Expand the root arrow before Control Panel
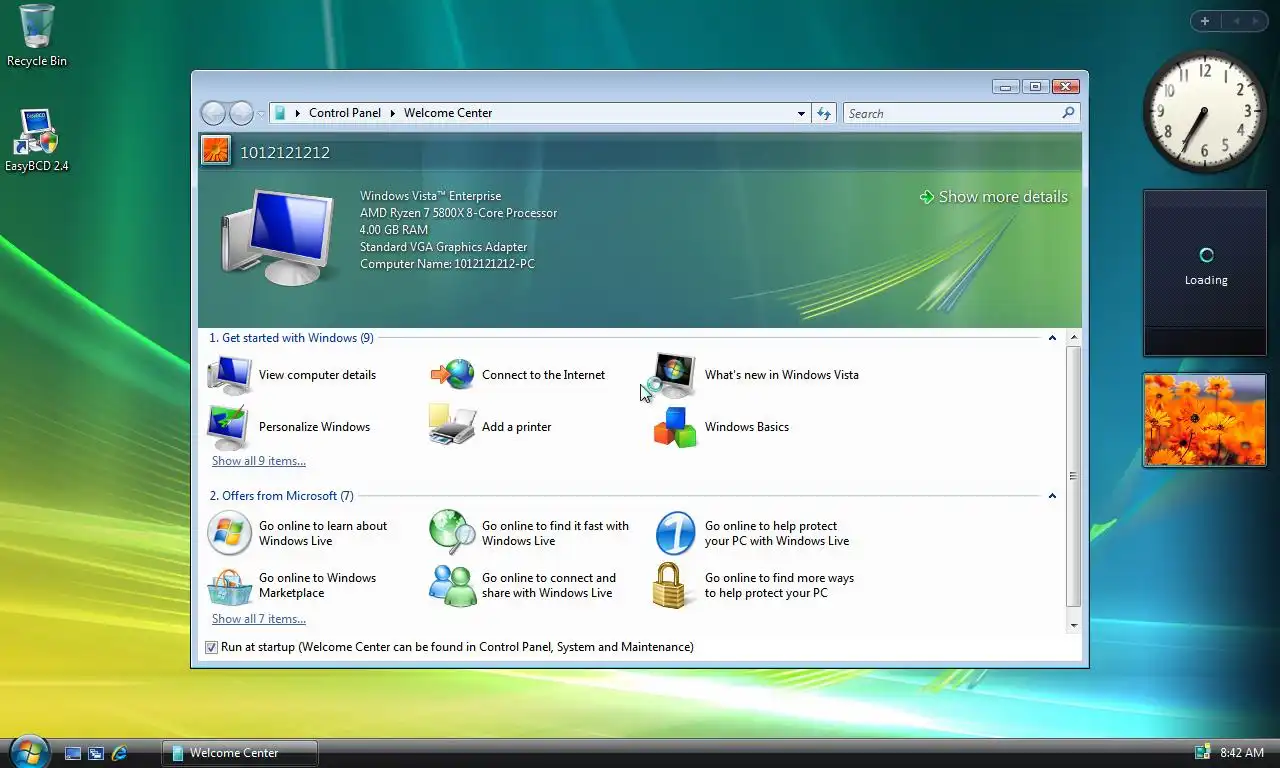 point(298,113)
